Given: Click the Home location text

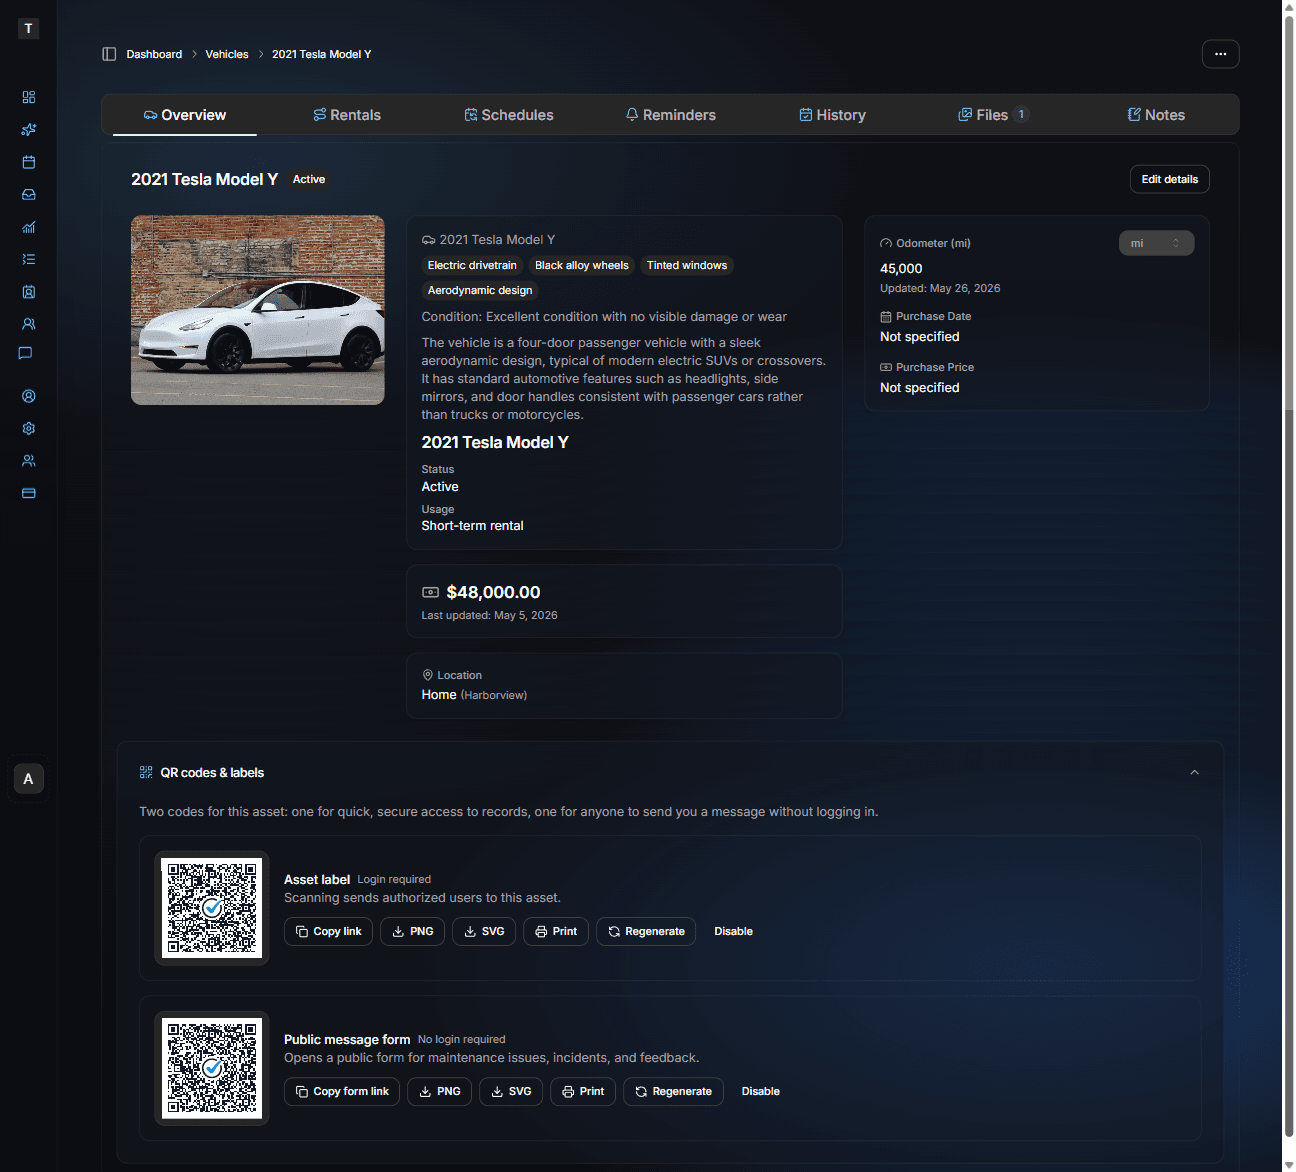Looking at the screenshot, I should pos(439,694).
